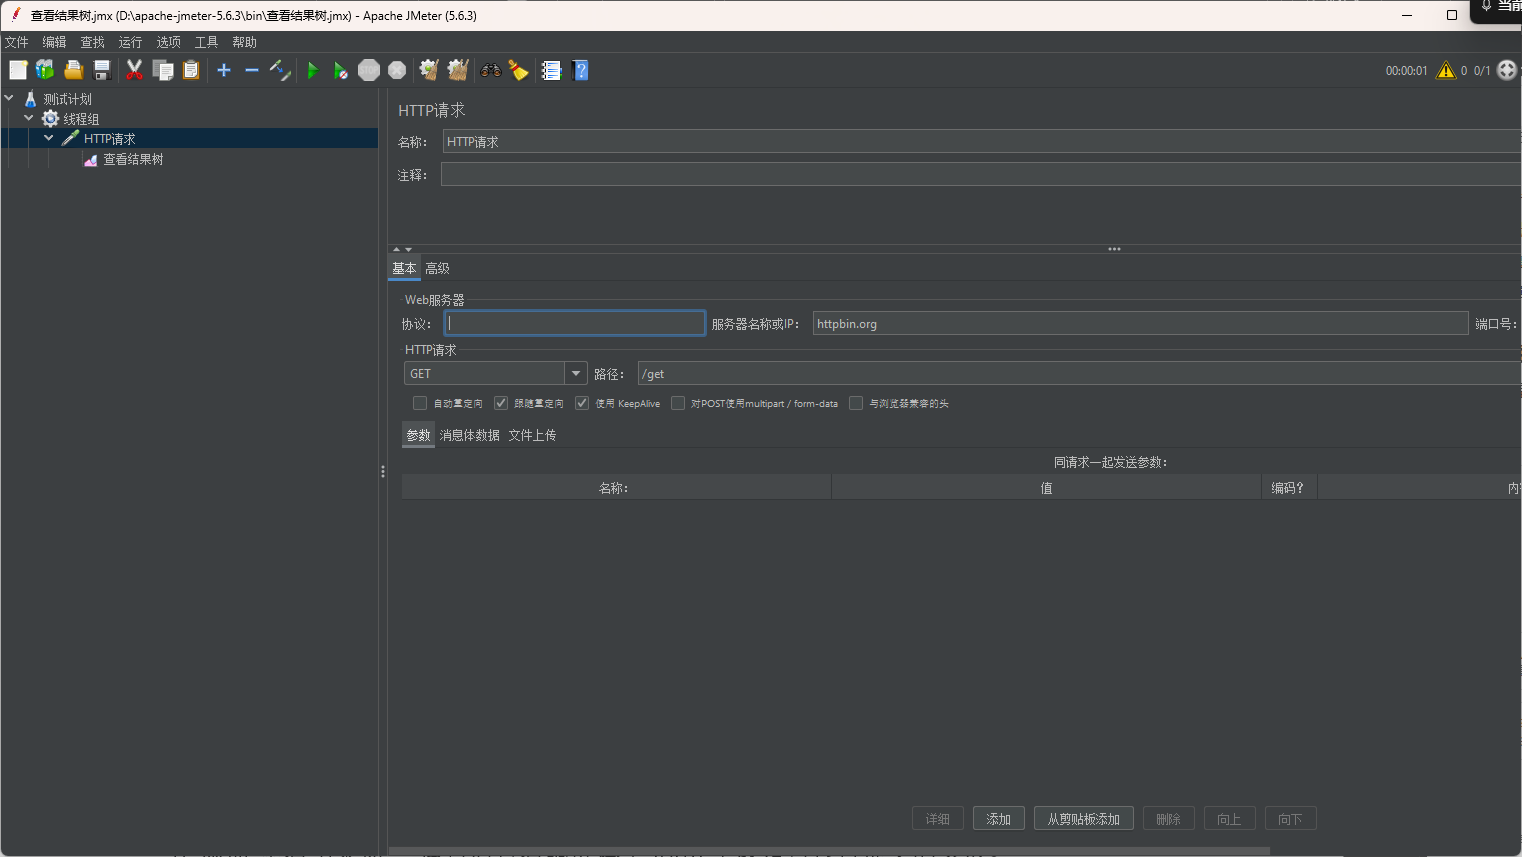Click the 删除 button
Image resolution: width=1522 pixels, height=857 pixels.
(1169, 819)
